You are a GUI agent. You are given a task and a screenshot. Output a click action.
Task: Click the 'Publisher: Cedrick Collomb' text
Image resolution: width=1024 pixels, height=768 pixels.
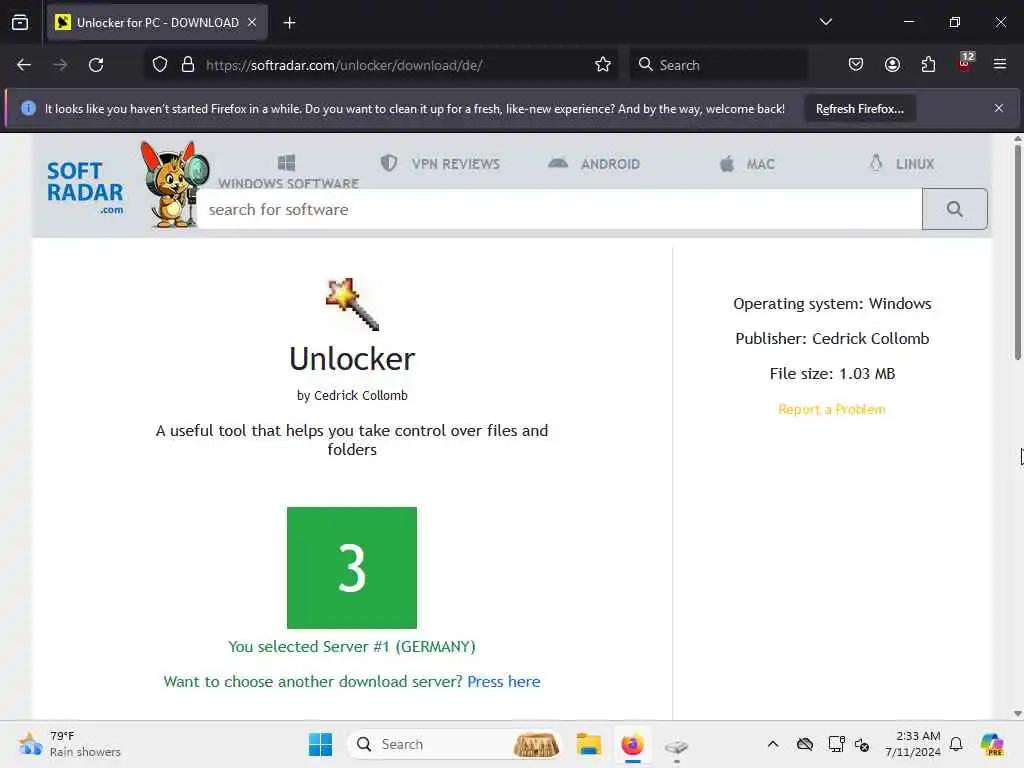[x=832, y=338]
